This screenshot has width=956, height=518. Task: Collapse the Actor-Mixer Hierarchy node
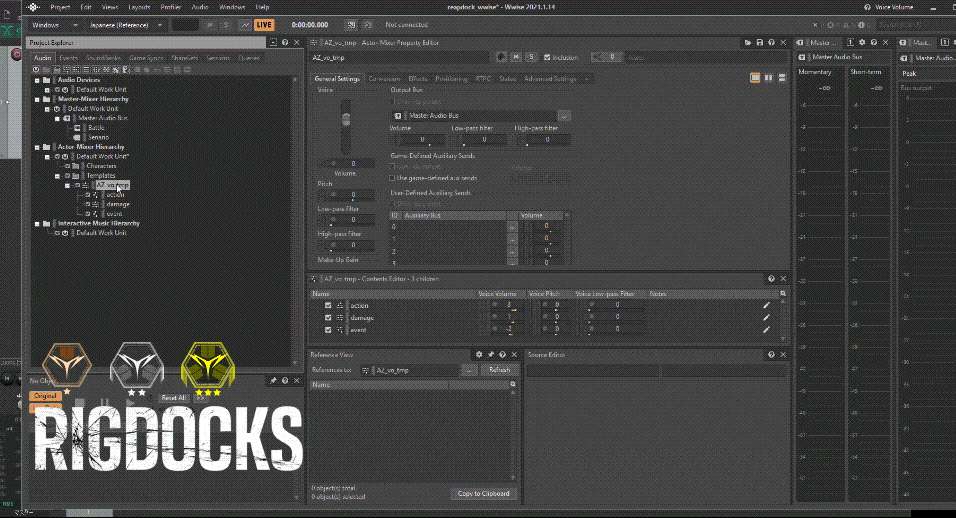tap(37, 147)
